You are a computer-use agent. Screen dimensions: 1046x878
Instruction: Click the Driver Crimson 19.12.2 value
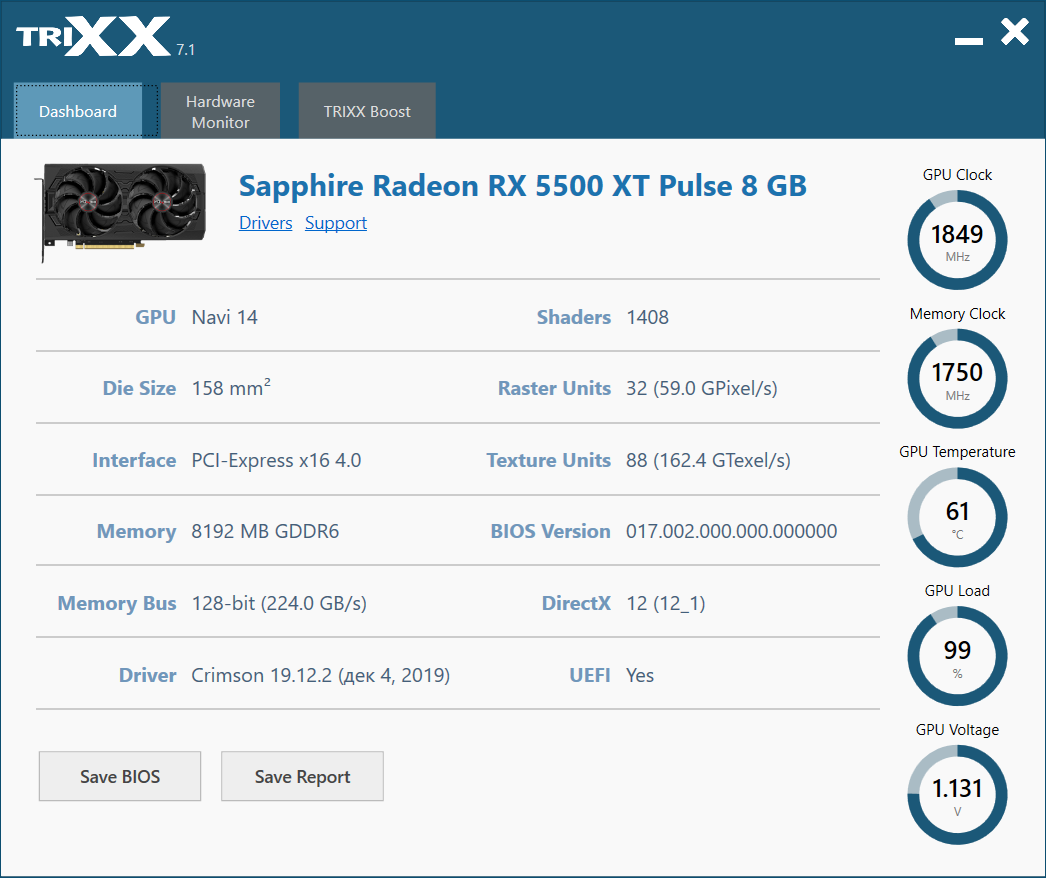(320, 675)
